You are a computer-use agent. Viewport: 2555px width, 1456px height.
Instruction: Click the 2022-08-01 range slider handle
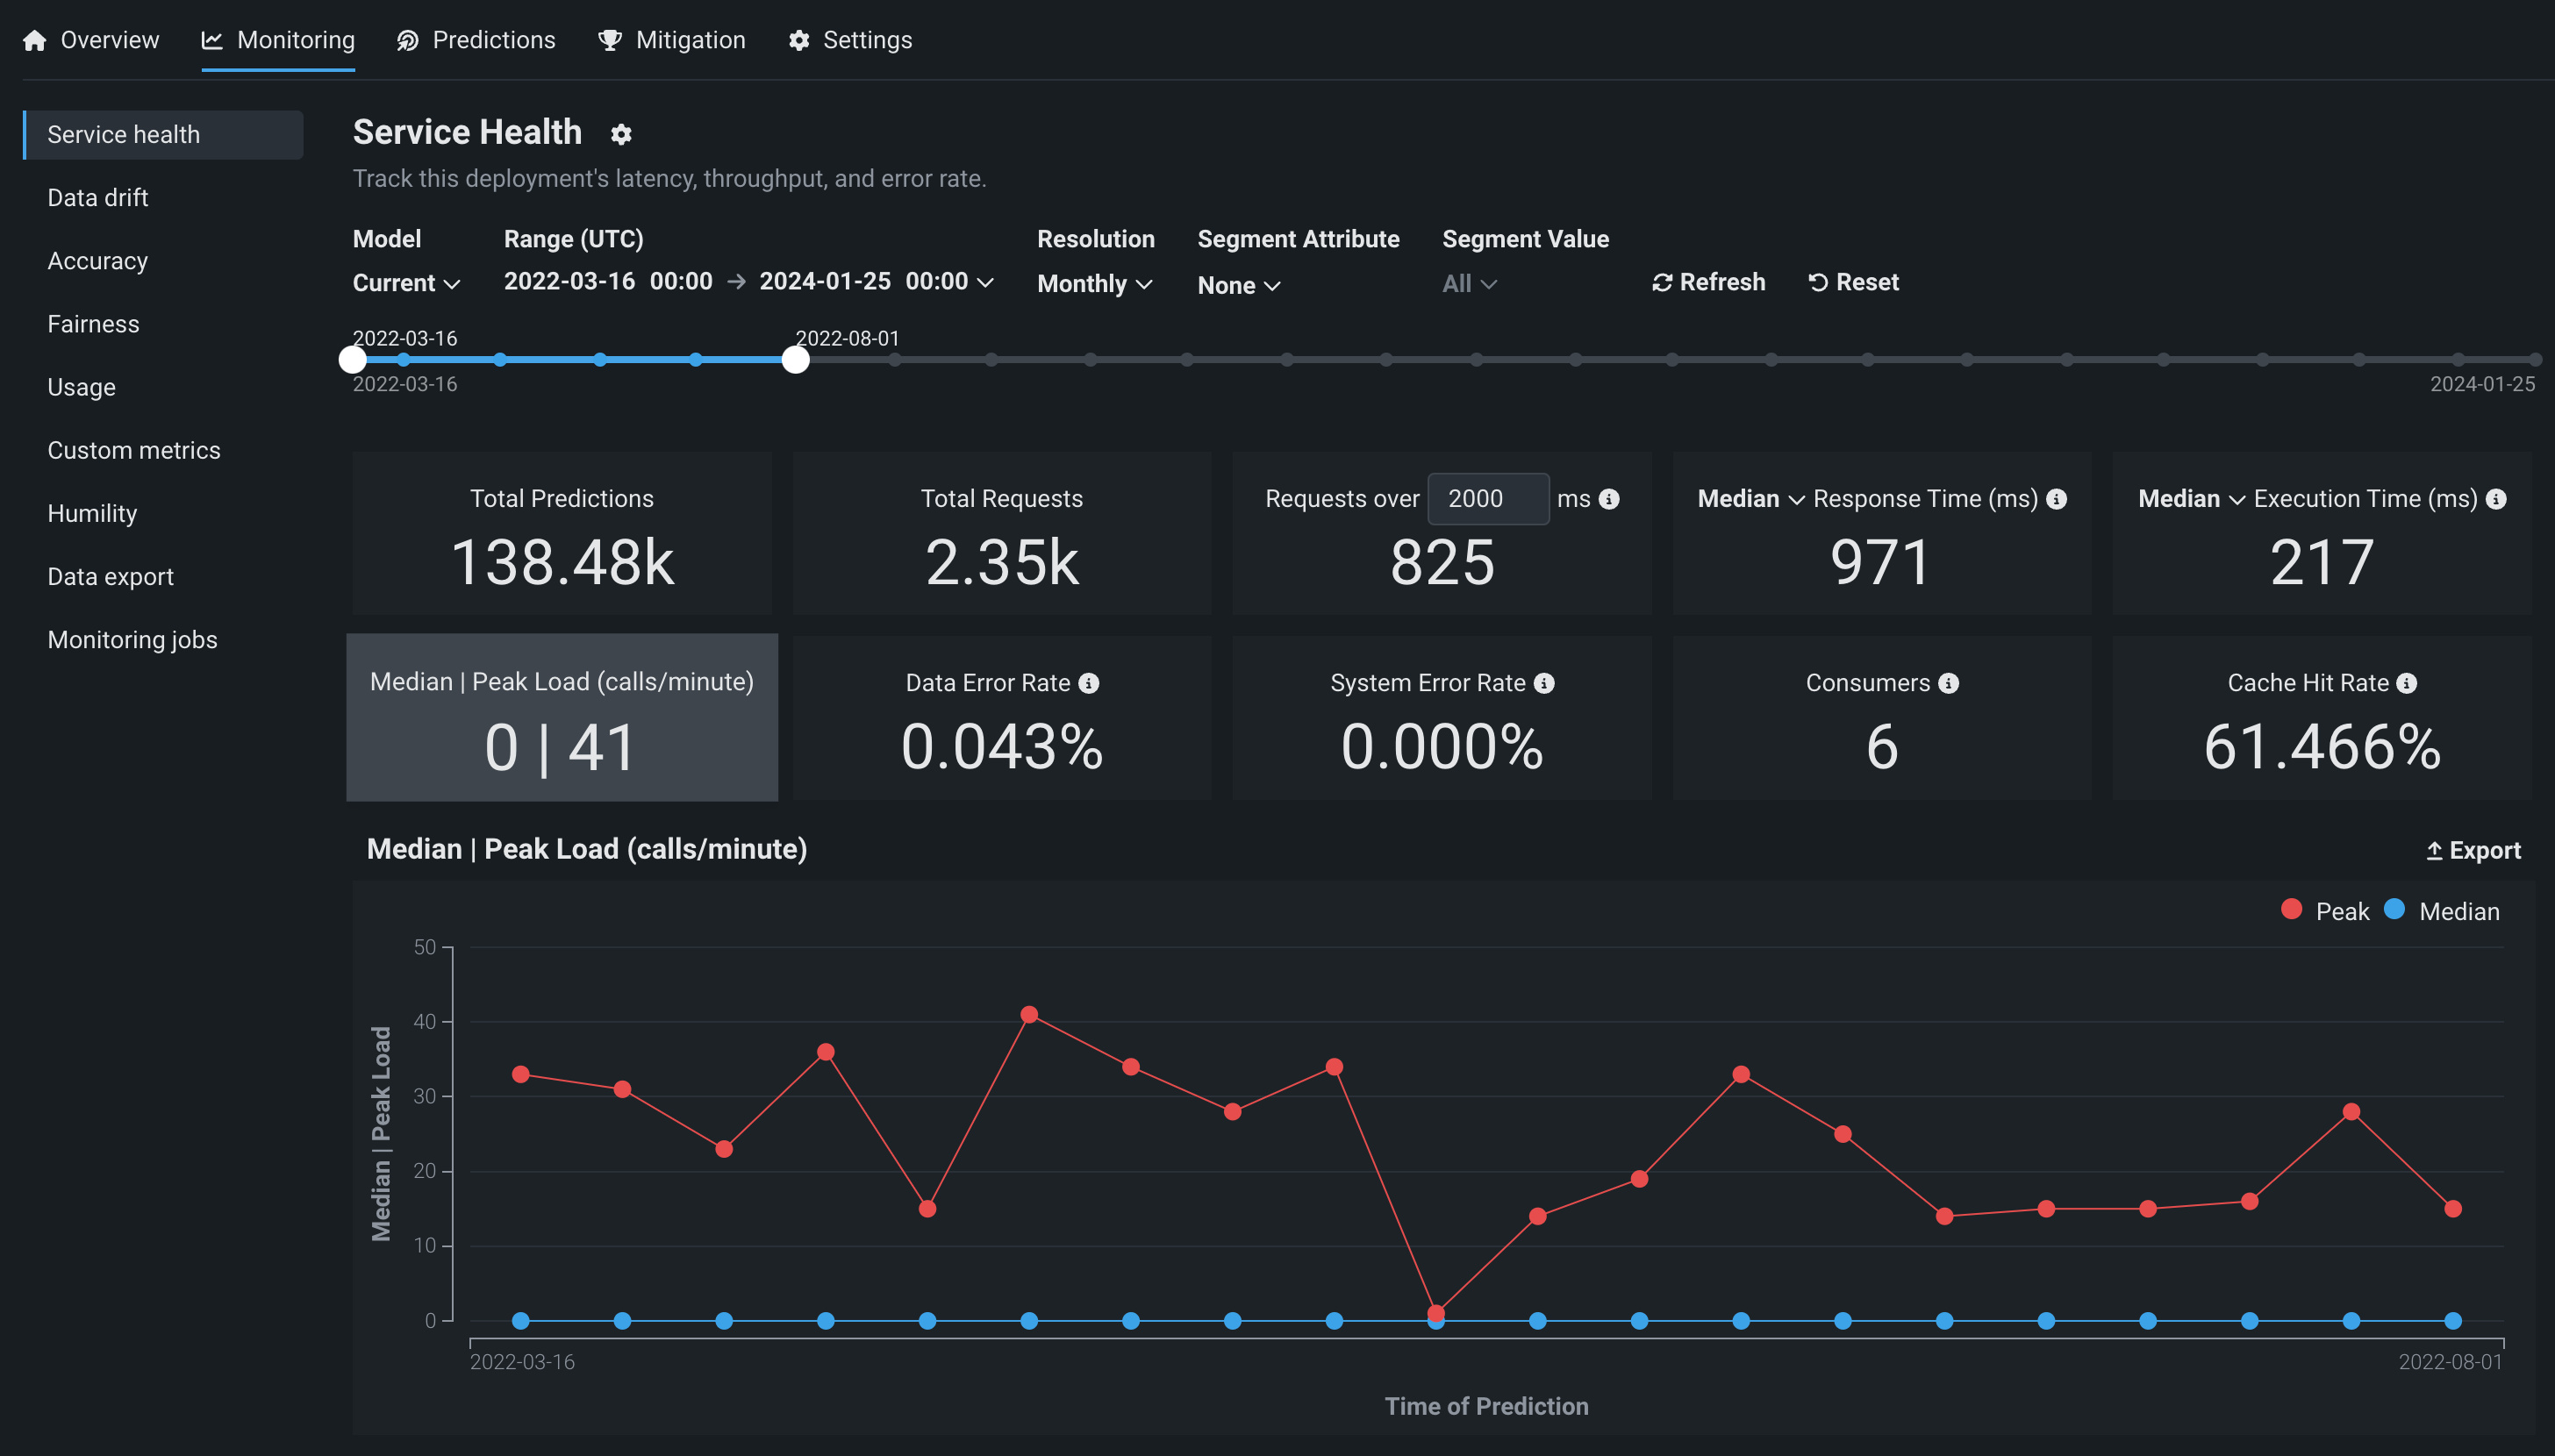click(x=795, y=360)
